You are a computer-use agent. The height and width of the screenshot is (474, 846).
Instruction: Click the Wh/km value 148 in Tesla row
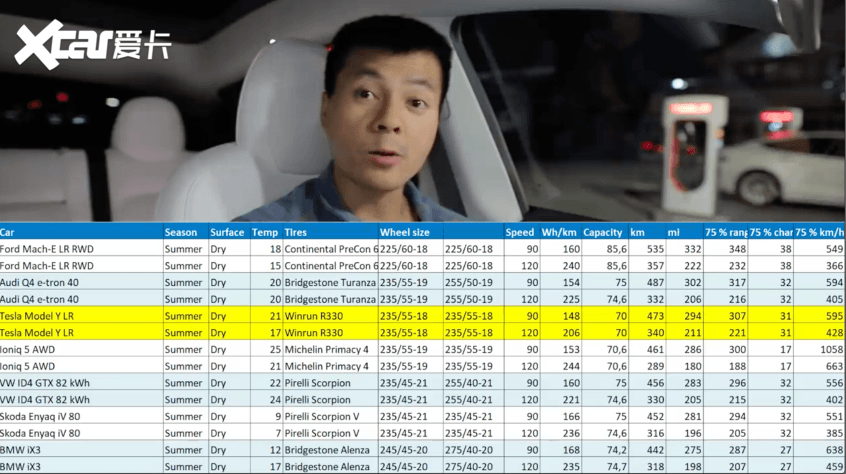pos(571,316)
